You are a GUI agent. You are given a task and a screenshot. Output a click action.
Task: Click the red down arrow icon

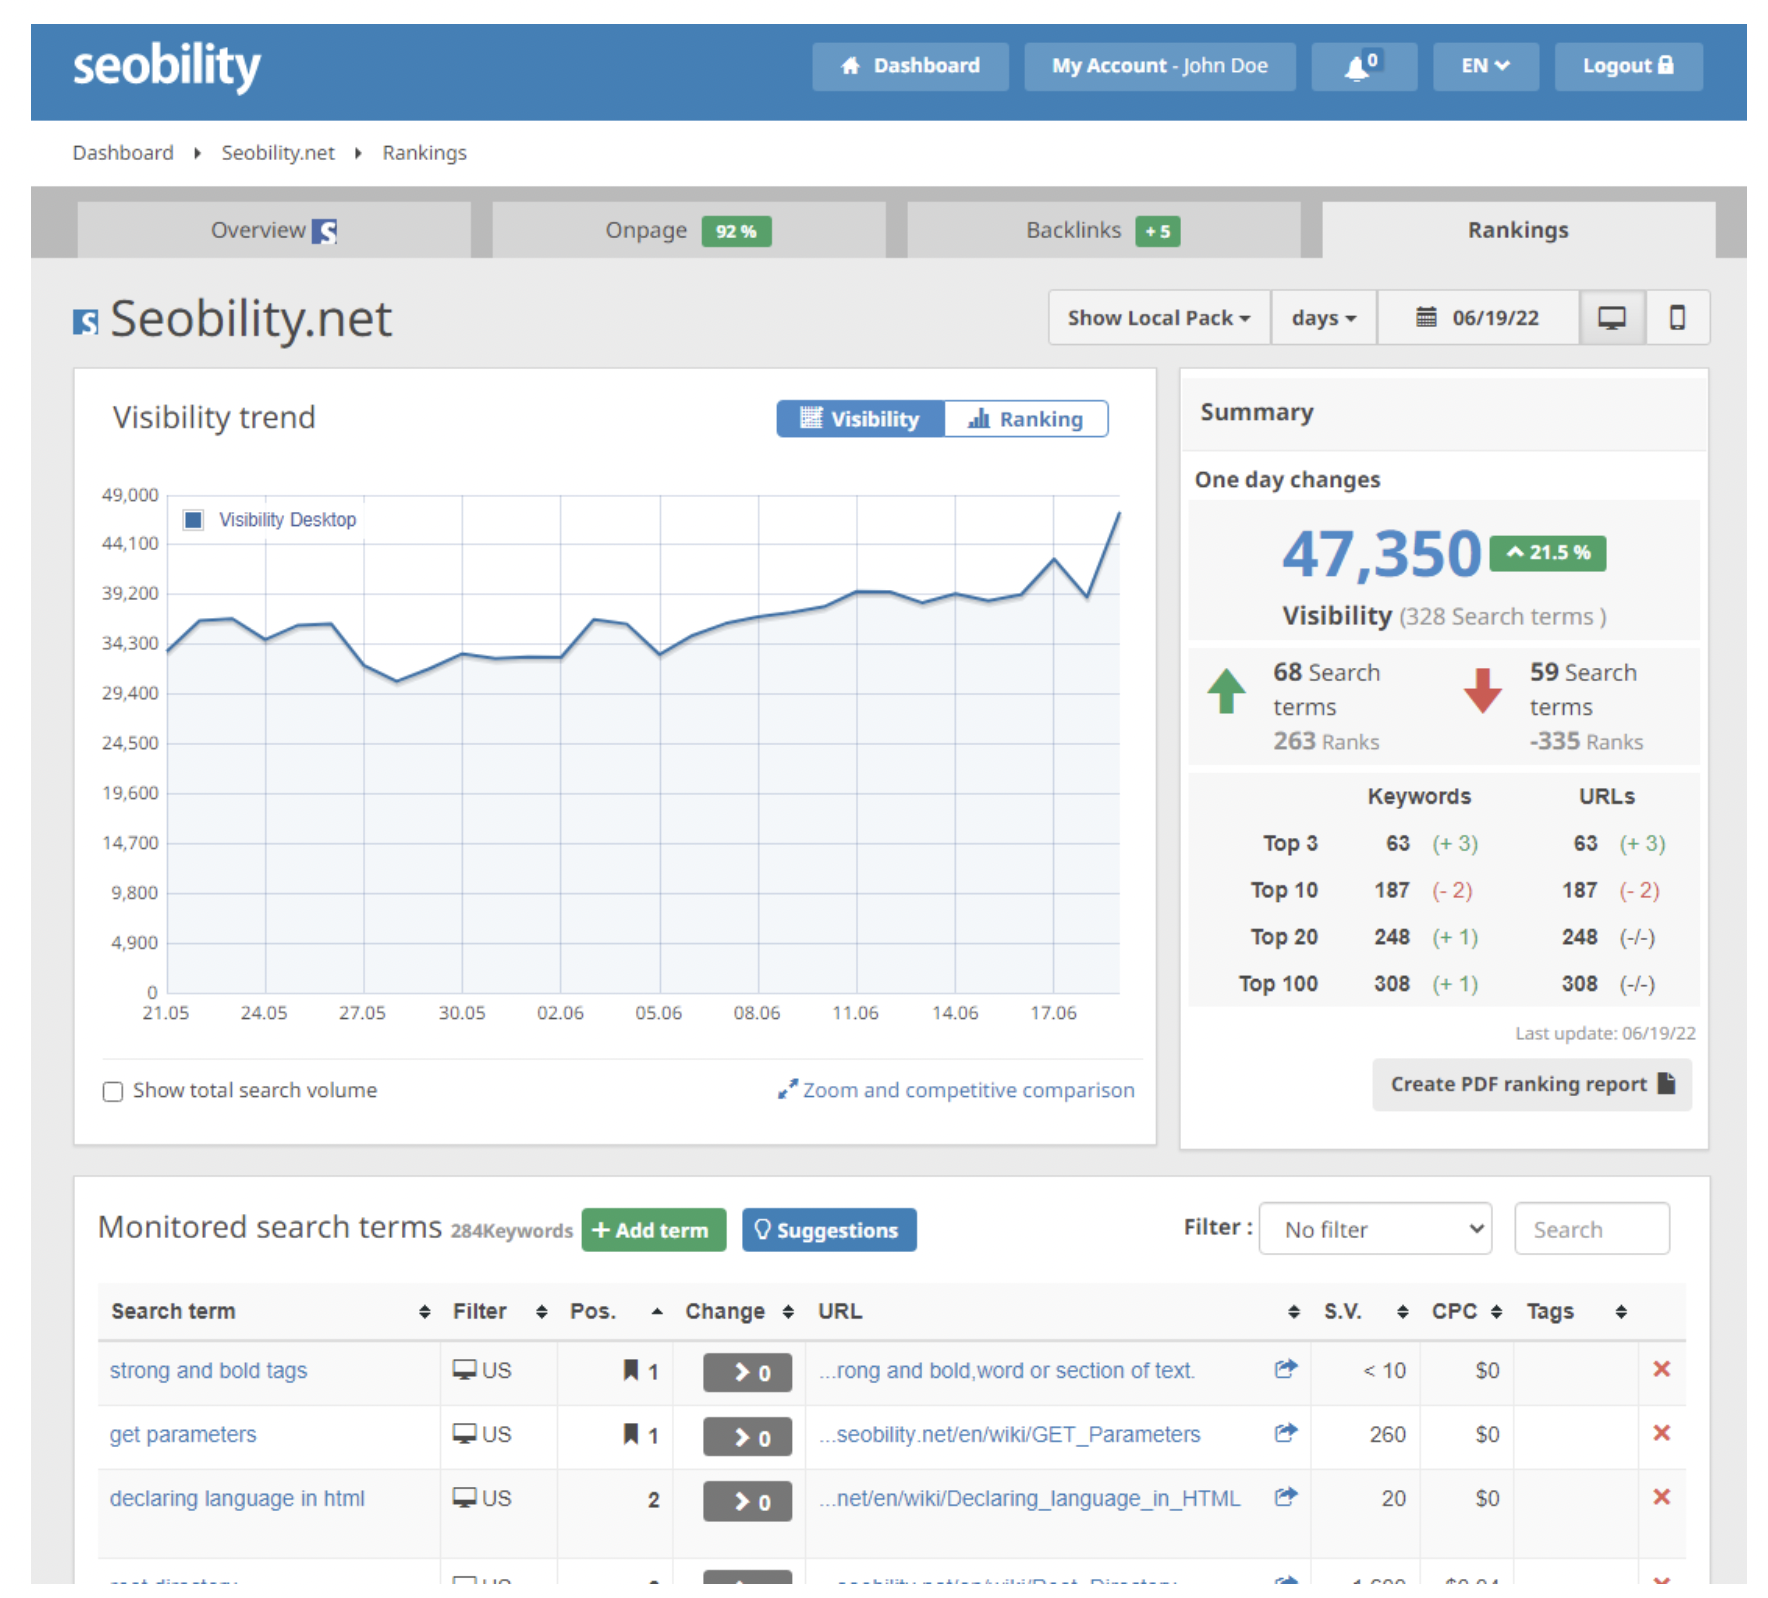pyautogui.click(x=1482, y=691)
